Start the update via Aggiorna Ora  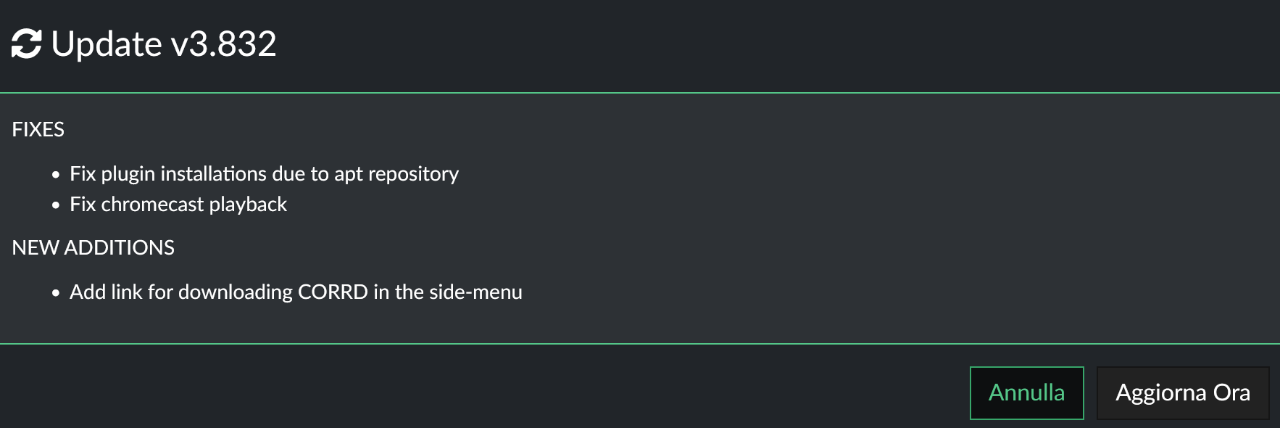(1183, 393)
